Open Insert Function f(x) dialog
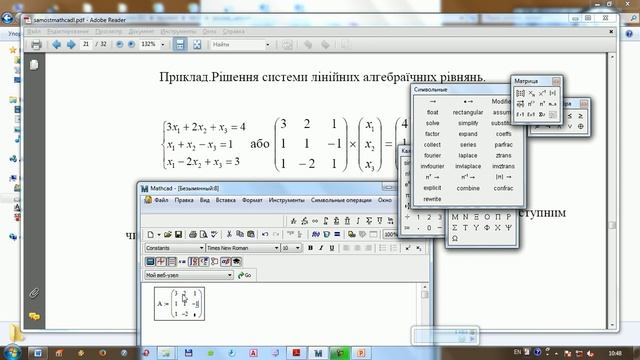The width and height of the screenshot is (640, 360). pyautogui.click(x=316, y=234)
